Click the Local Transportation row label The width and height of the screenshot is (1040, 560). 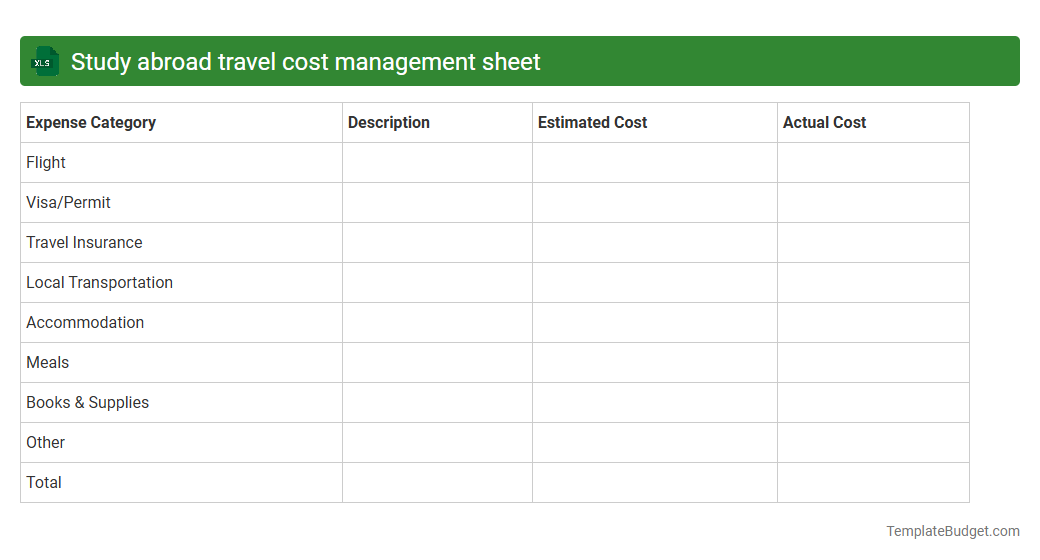click(99, 283)
